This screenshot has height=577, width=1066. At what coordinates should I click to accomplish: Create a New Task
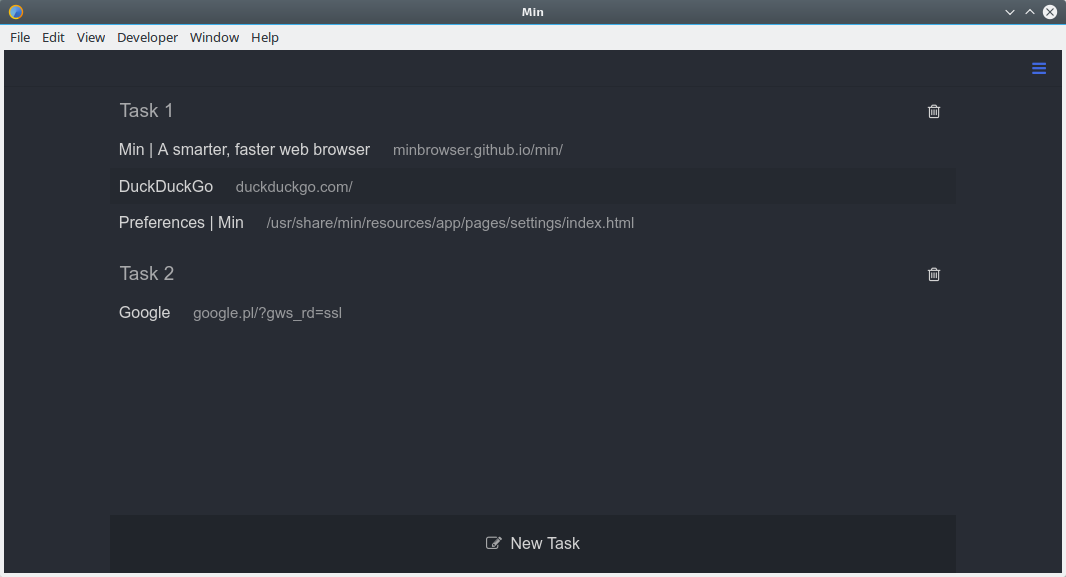(533, 544)
